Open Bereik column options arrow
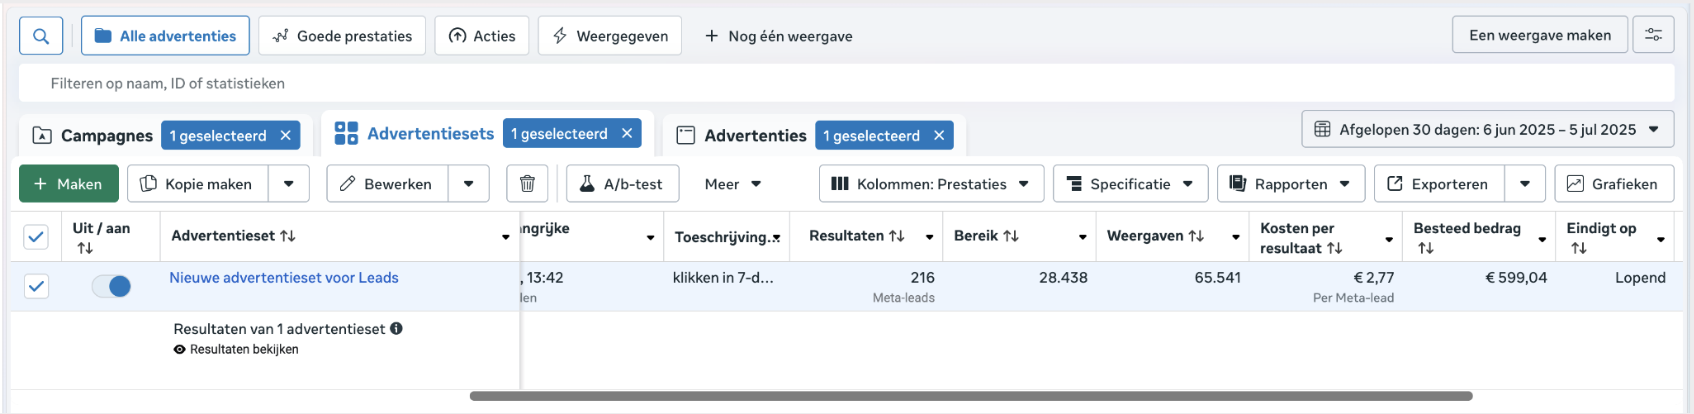1694x414 pixels. tap(1082, 238)
